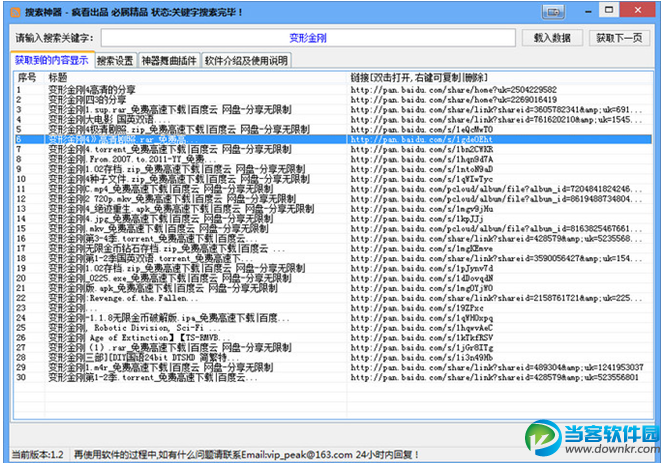
Task: Select row 26 Age of Extinction entry
Action: pos(333,338)
